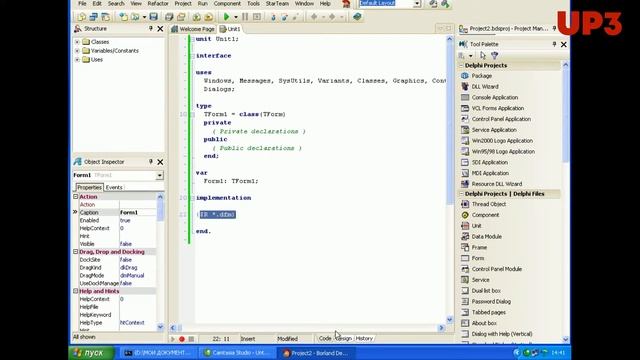Select Form in Delphi Files list
The image size is (640, 360).
click(x=478, y=258)
